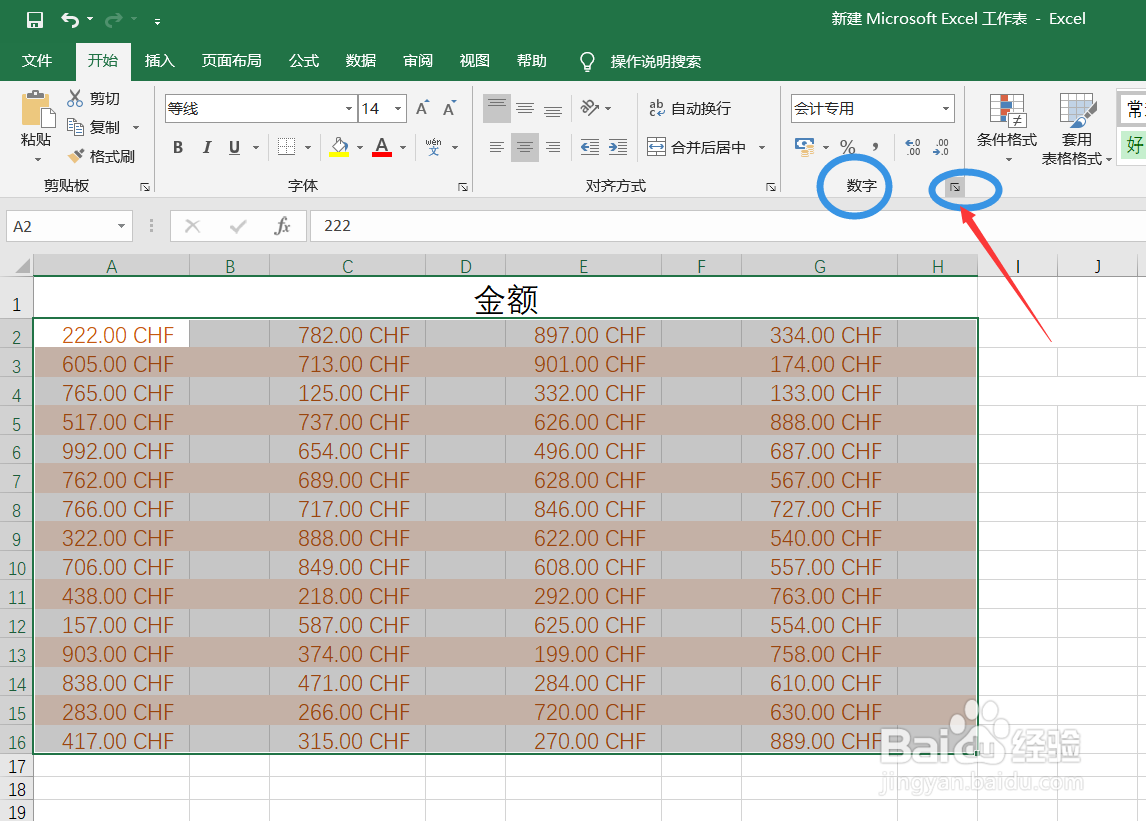Increase indent
The image size is (1146, 821).
tap(618, 147)
